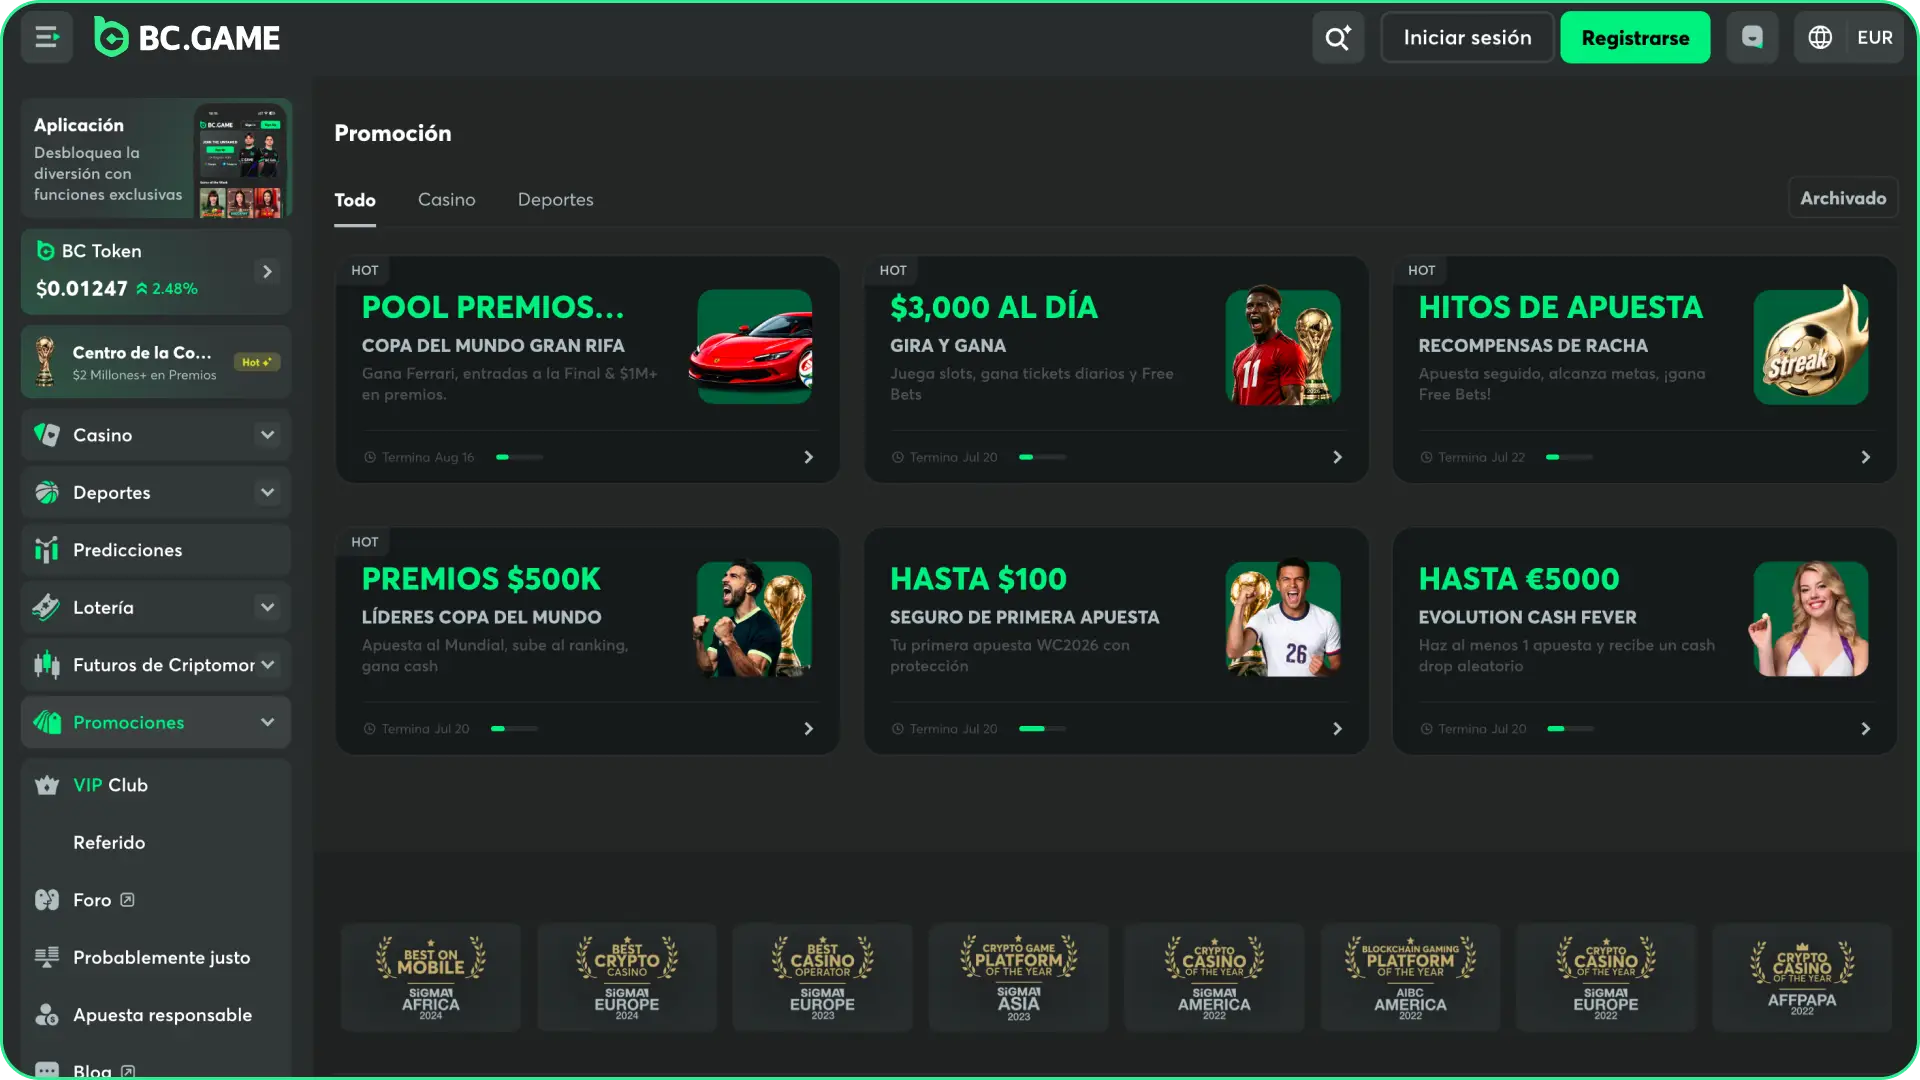Image resolution: width=1920 pixels, height=1080 pixels.
Task: Click the BC.GAME logo
Action: 187,38
